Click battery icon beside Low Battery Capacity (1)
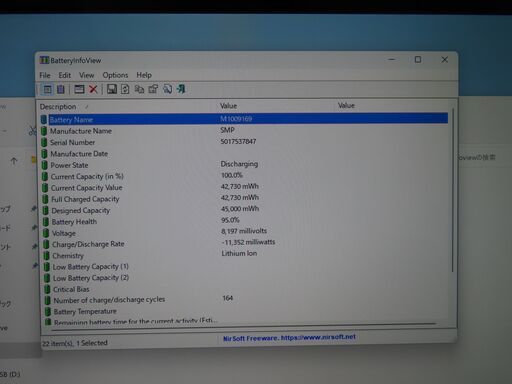This screenshot has width=512, height=384. [x=47, y=267]
